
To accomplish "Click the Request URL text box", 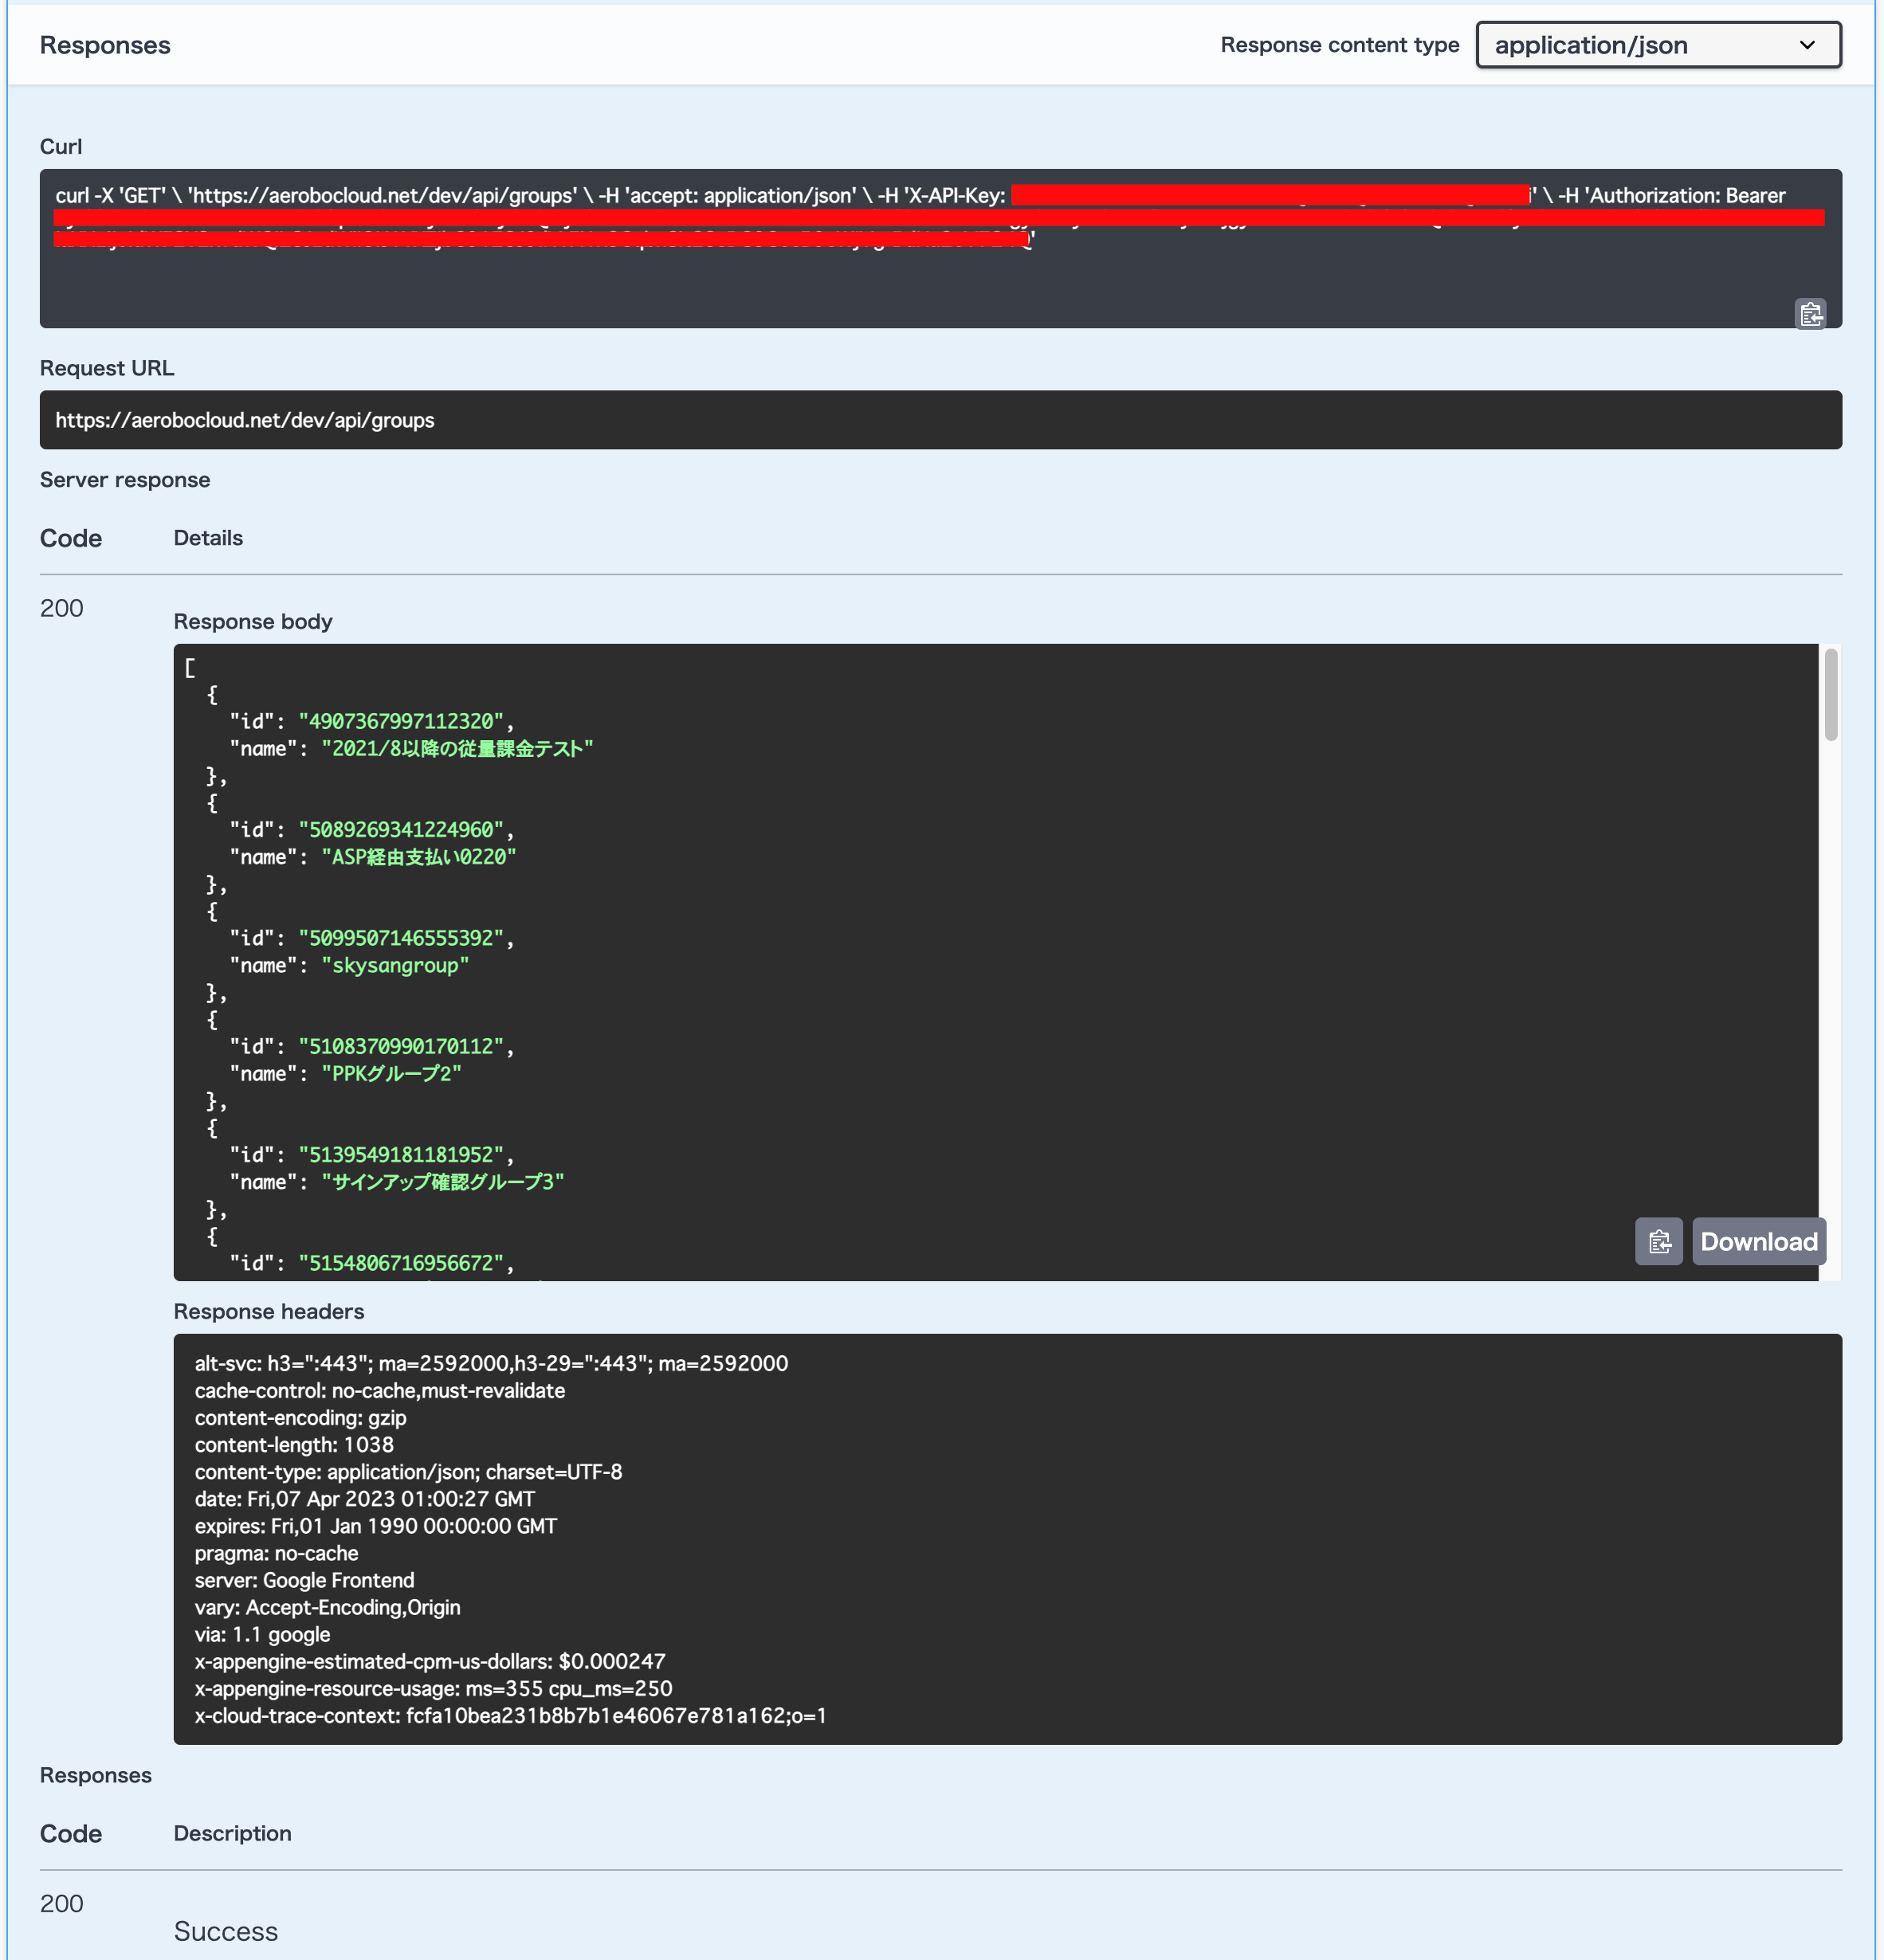I will coord(940,420).
